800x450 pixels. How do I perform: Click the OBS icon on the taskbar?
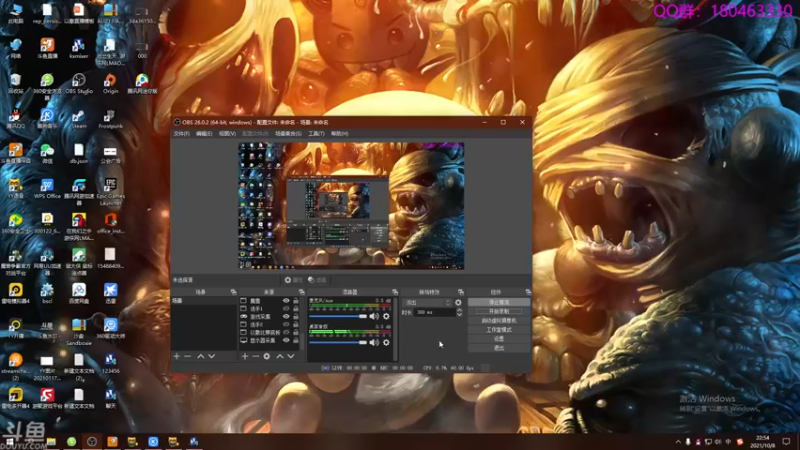[92, 441]
